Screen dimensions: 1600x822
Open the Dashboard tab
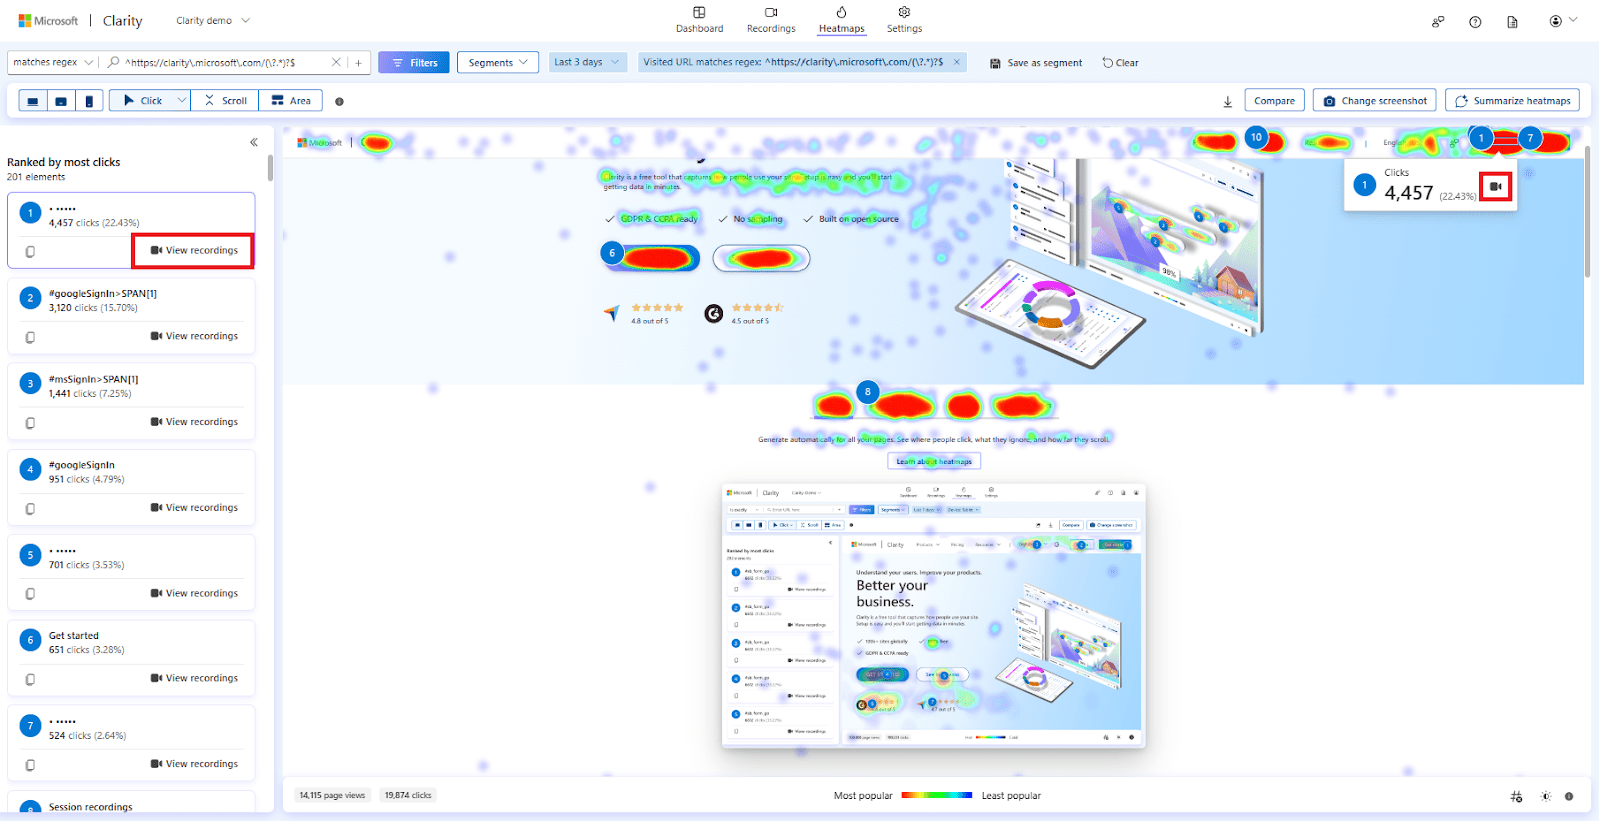[x=699, y=20]
